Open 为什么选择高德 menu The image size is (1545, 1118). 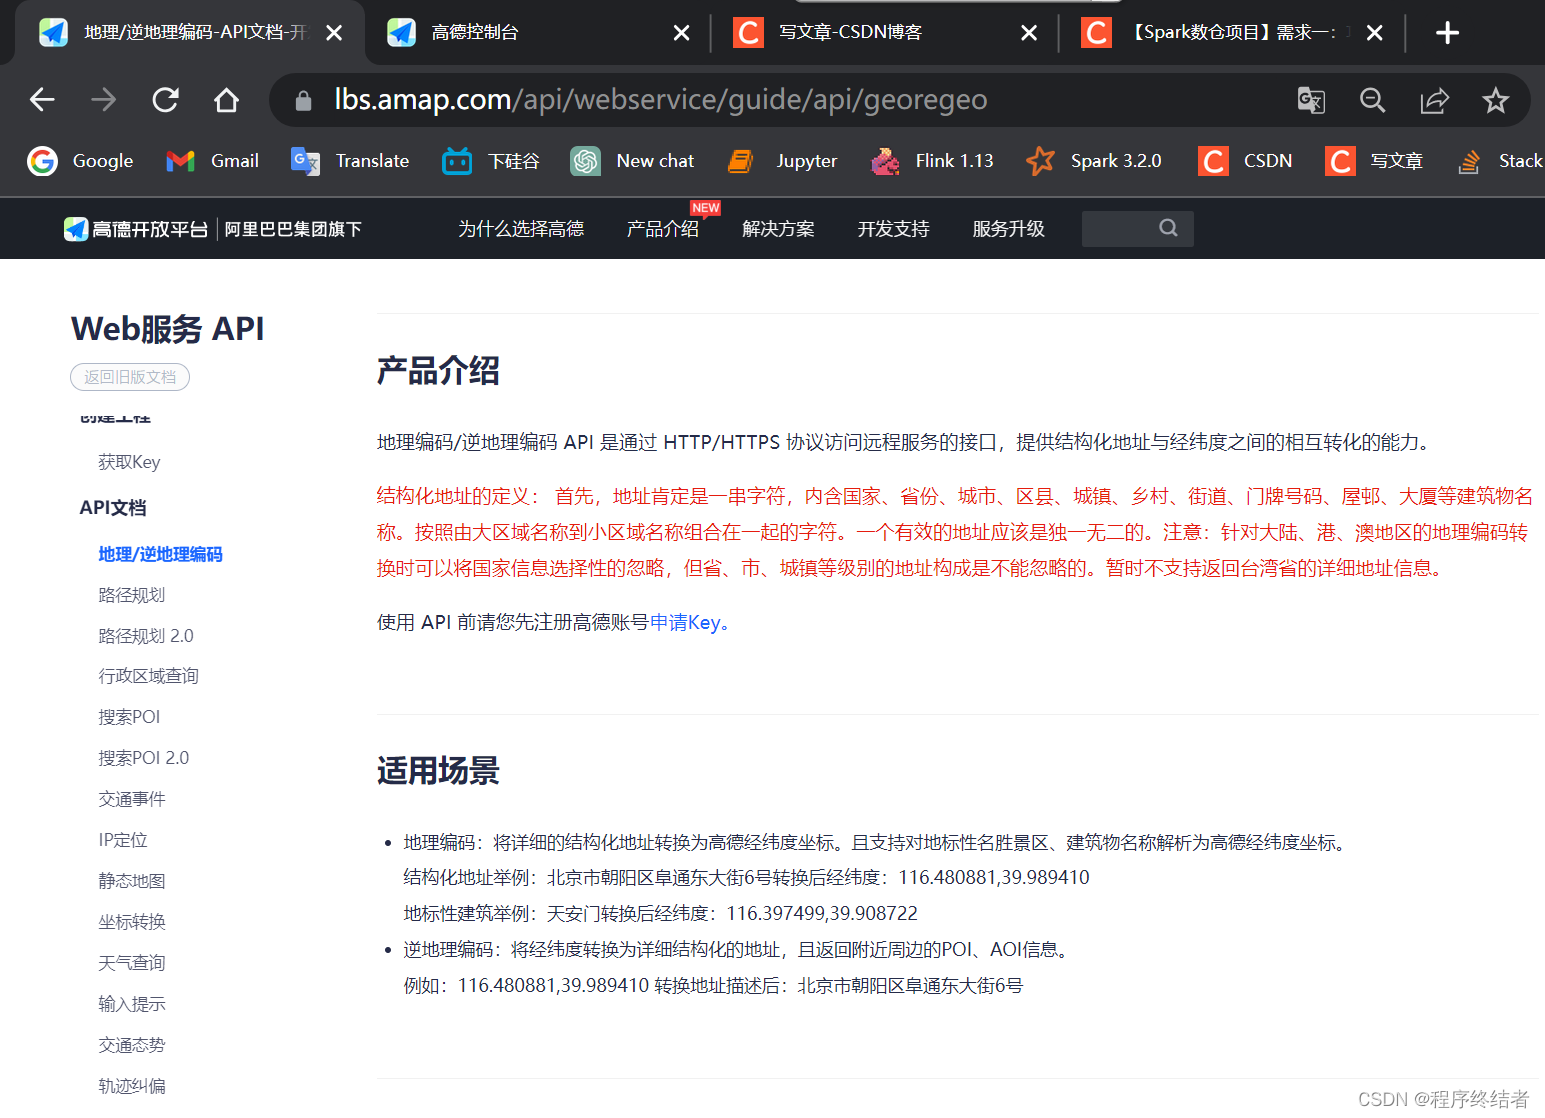pyautogui.click(x=521, y=229)
